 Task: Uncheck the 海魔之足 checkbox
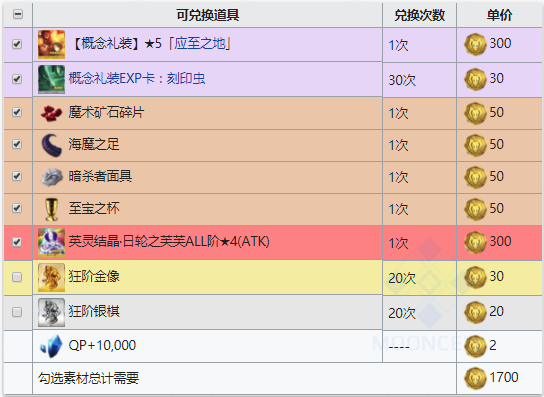pyautogui.click(x=17, y=144)
